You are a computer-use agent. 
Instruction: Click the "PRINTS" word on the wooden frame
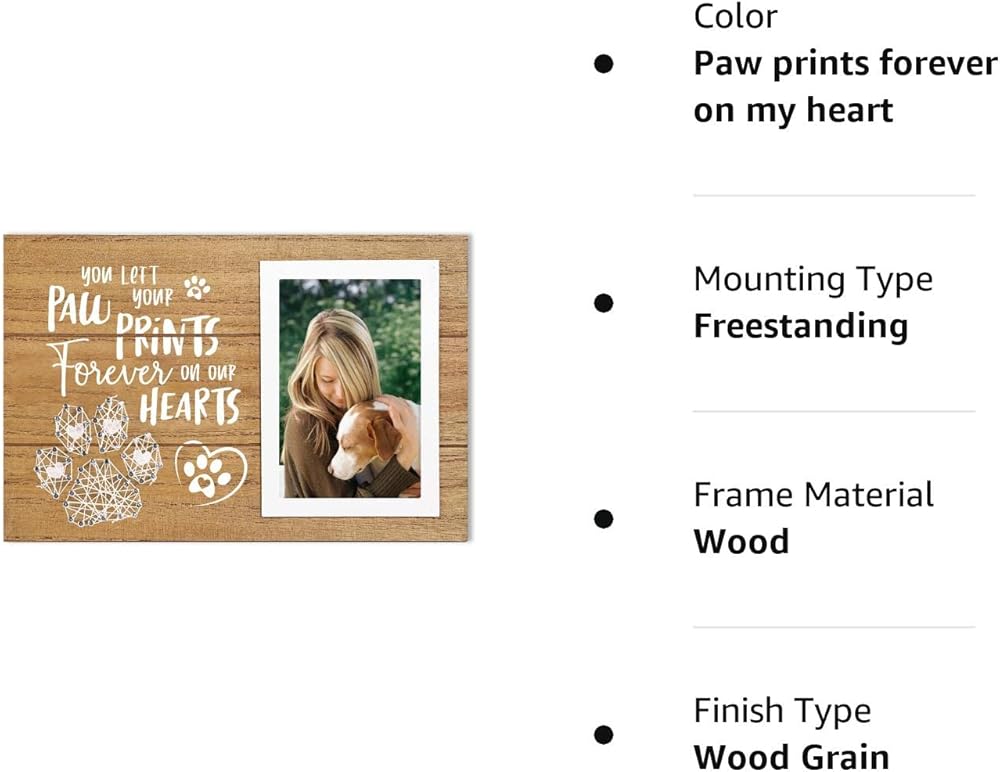(x=167, y=336)
